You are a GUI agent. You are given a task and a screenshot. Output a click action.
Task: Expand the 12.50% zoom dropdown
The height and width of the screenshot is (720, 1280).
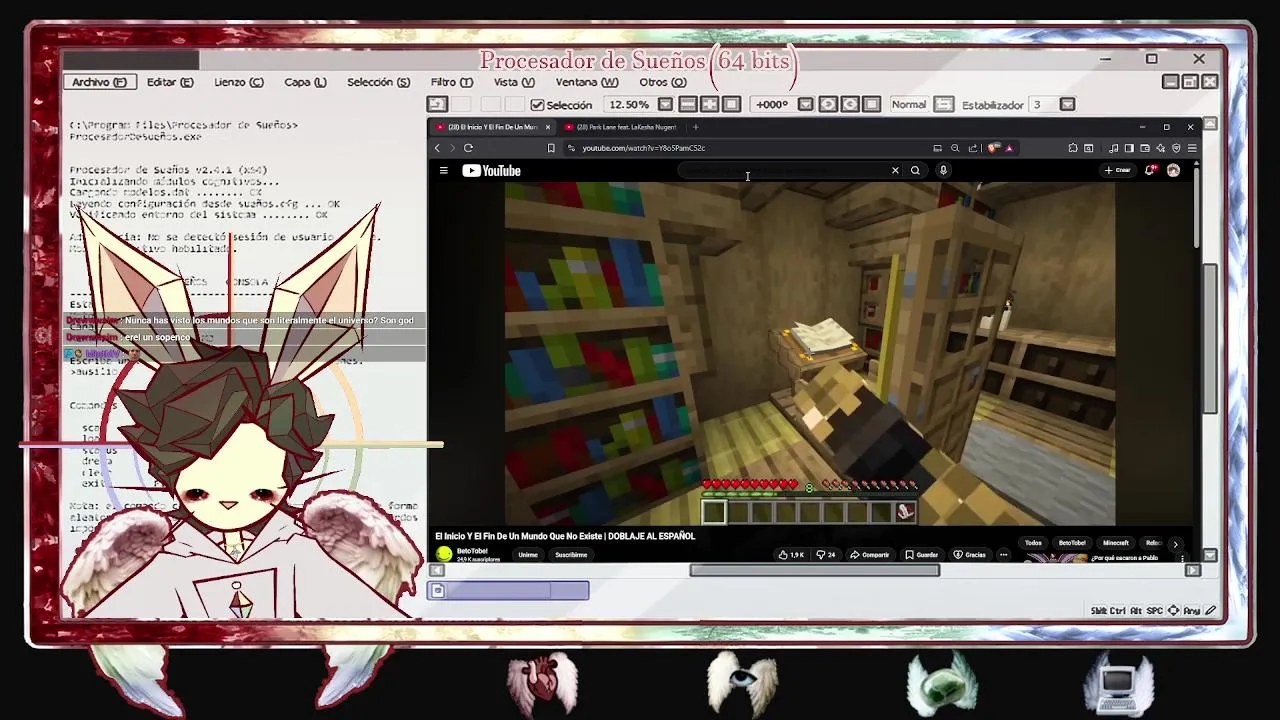(666, 104)
